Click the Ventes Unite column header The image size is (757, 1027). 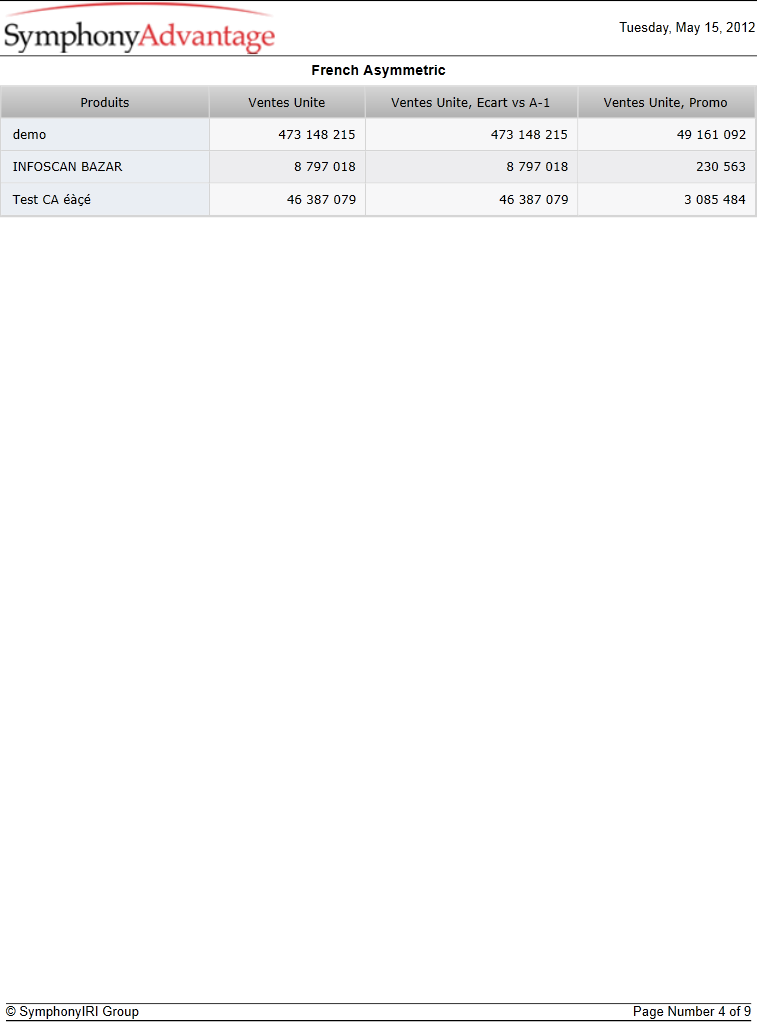[287, 102]
